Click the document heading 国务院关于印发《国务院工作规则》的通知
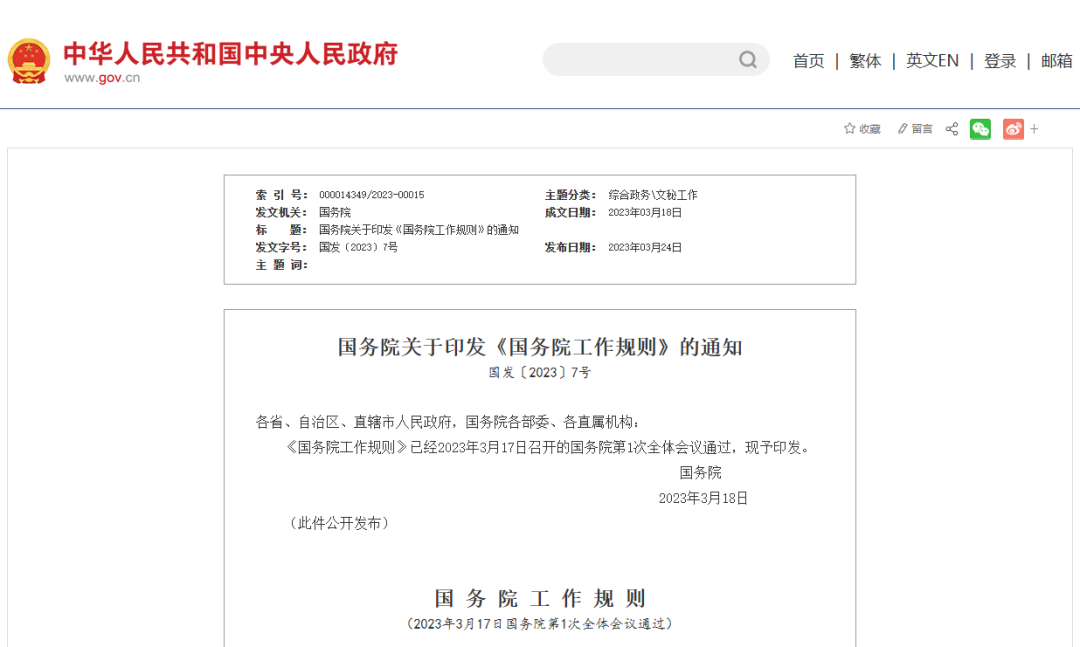 click(x=540, y=347)
